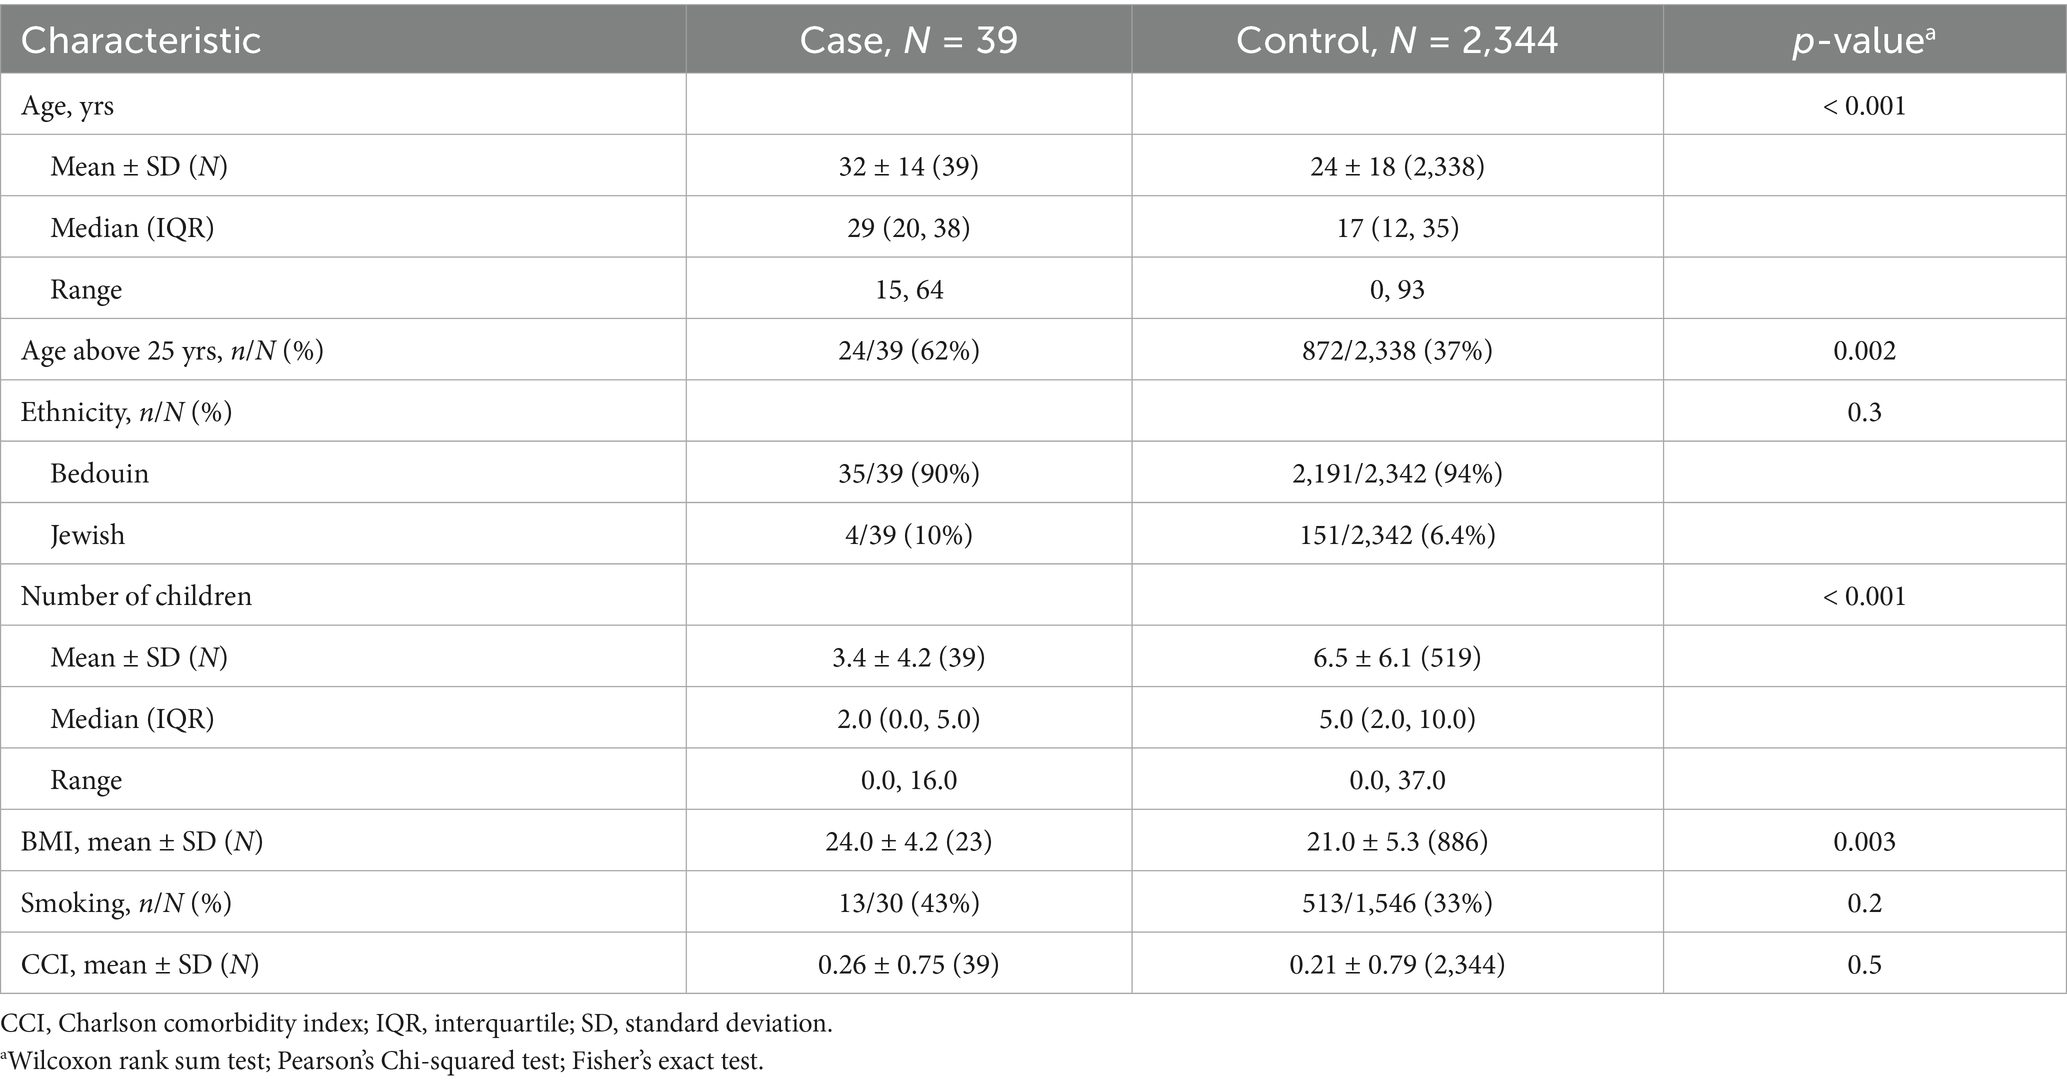This screenshot has width=2067, height=1083.
Task: Click the "Age, yrs" row label
Action: pos(68,105)
